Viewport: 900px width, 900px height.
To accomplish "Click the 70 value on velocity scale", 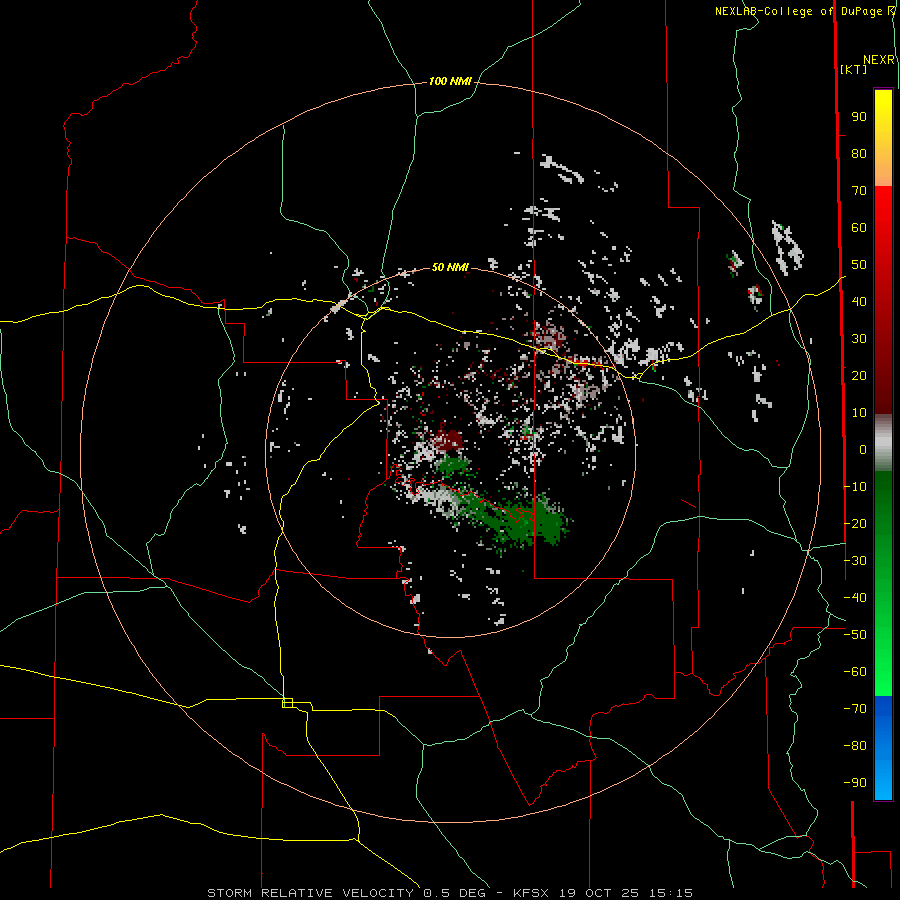I will click(x=859, y=191).
